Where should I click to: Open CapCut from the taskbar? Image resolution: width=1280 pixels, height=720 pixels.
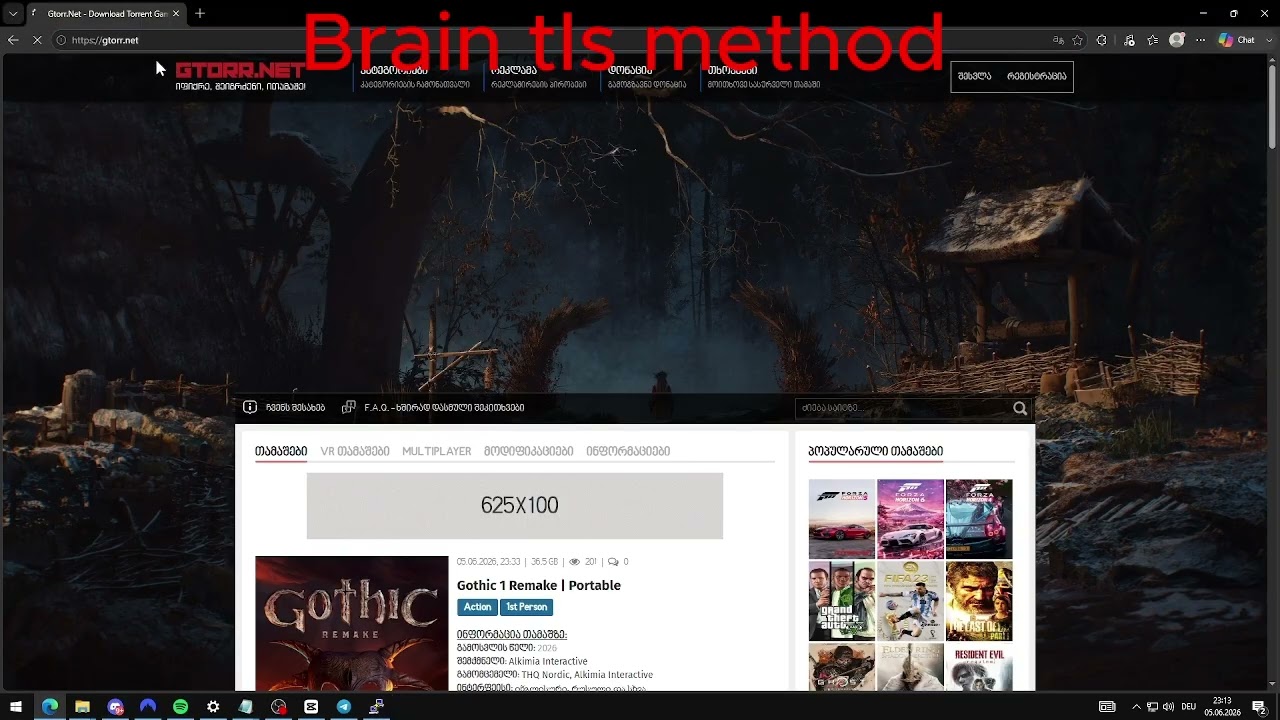311,706
